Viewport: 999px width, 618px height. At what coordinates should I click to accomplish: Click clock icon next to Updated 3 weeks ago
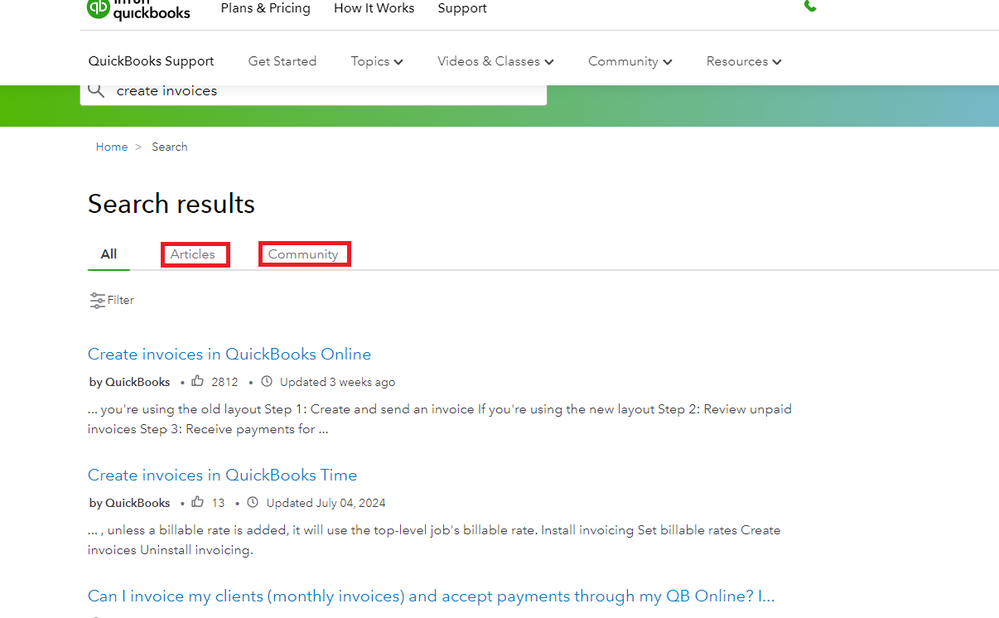pos(267,381)
